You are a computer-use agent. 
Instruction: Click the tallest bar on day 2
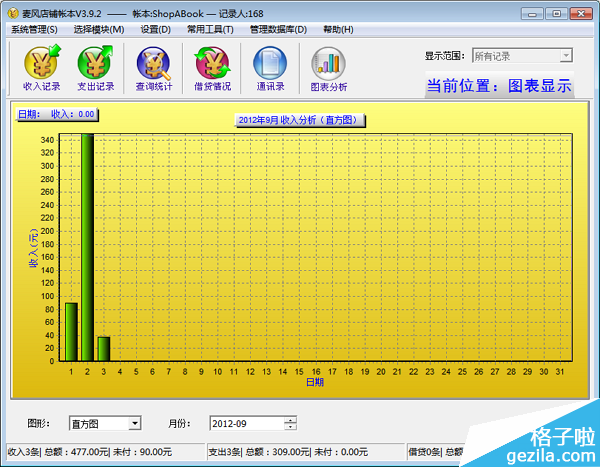87,246
